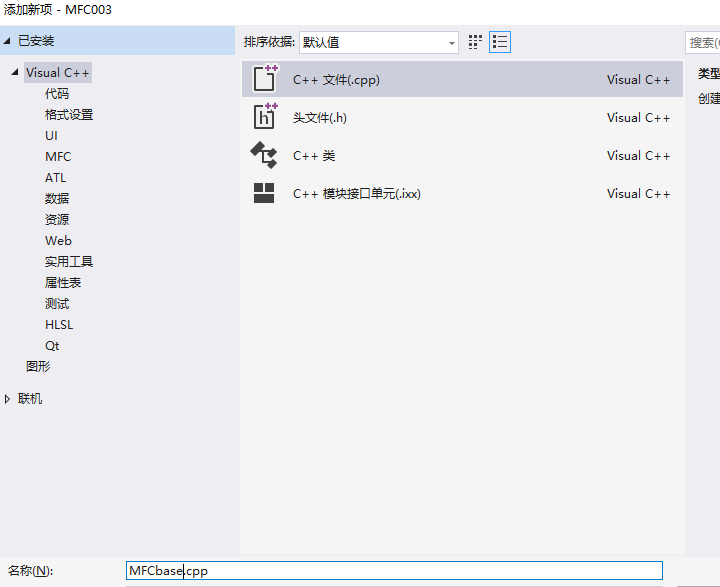Click Visual C++ type in 头文件 row
The height and width of the screenshot is (587, 720).
[x=638, y=118]
